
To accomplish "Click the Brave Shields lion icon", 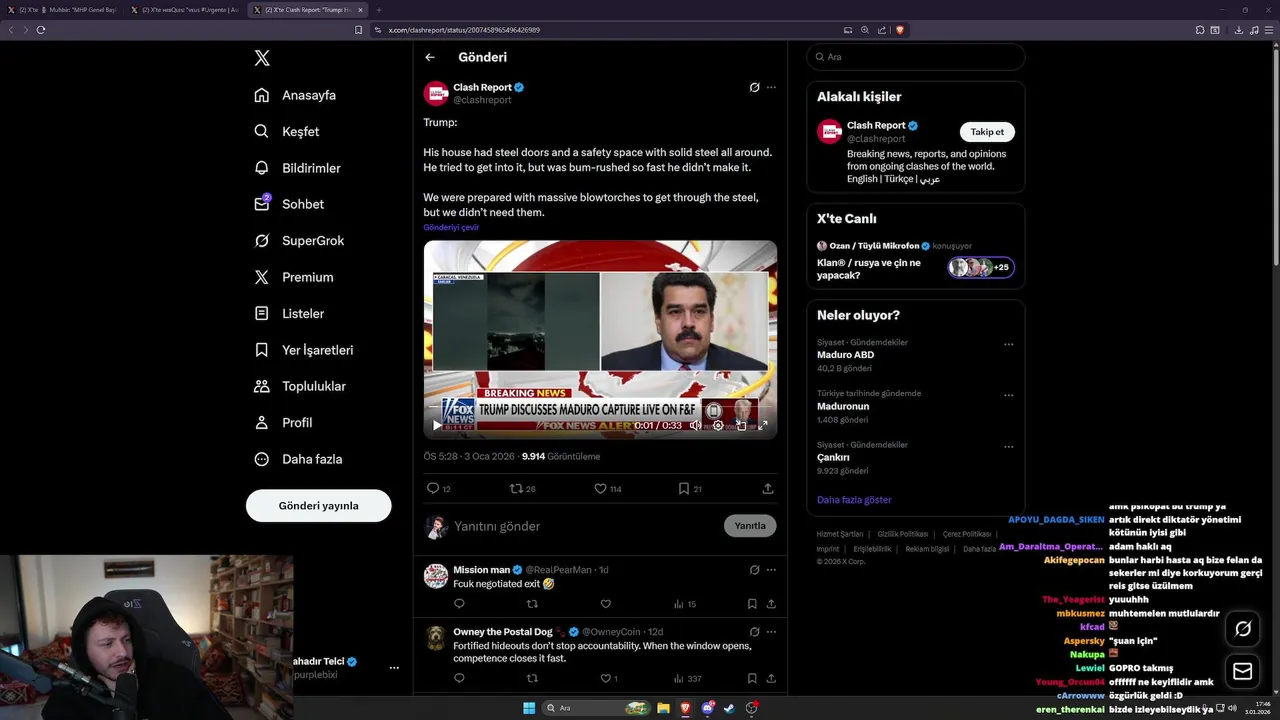I will [900, 30].
